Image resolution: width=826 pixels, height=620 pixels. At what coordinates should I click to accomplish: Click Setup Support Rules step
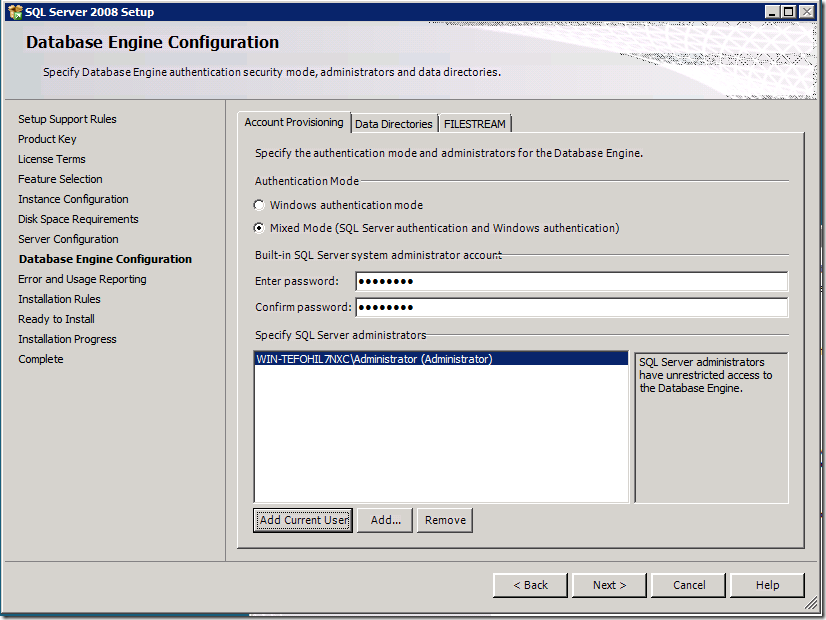(x=67, y=119)
